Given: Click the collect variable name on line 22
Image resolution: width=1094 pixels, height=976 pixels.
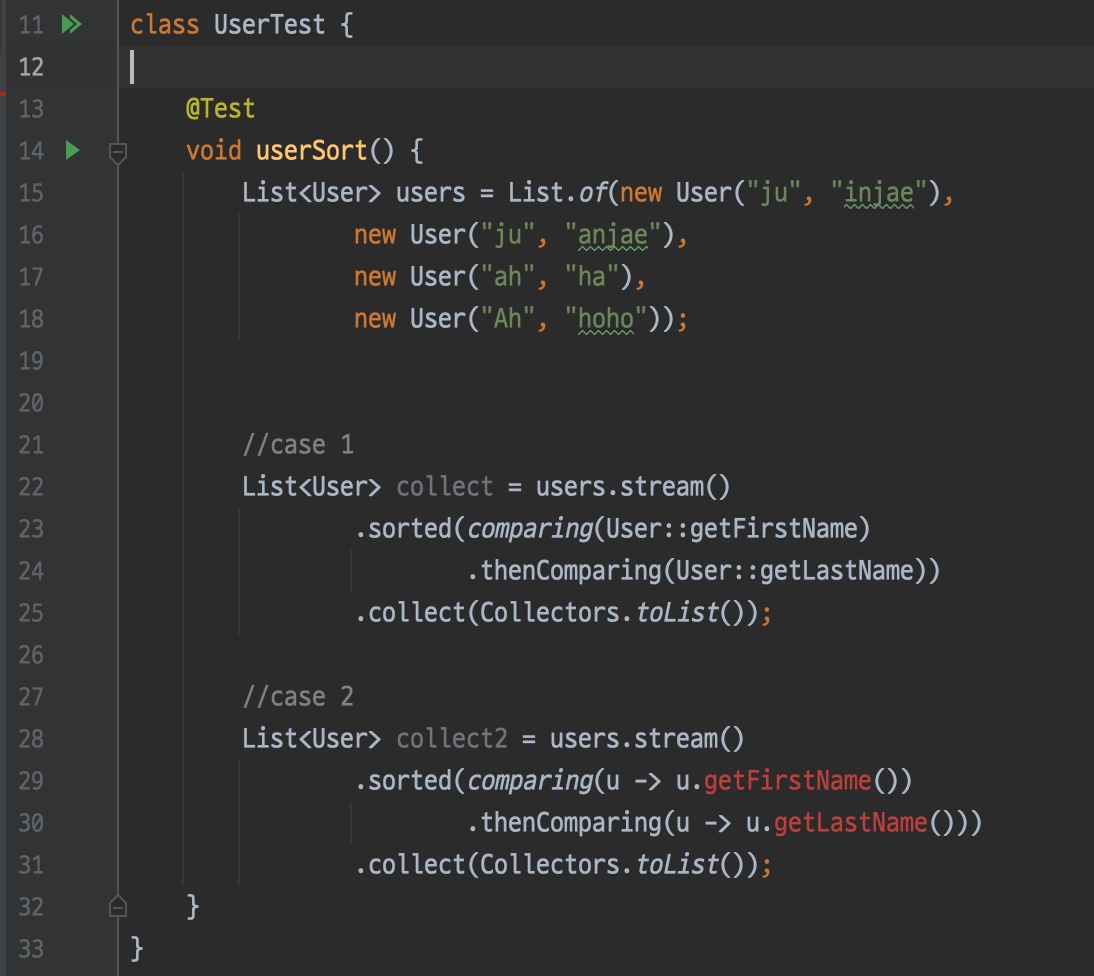Looking at the screenshot, I should tap(444, 486).
